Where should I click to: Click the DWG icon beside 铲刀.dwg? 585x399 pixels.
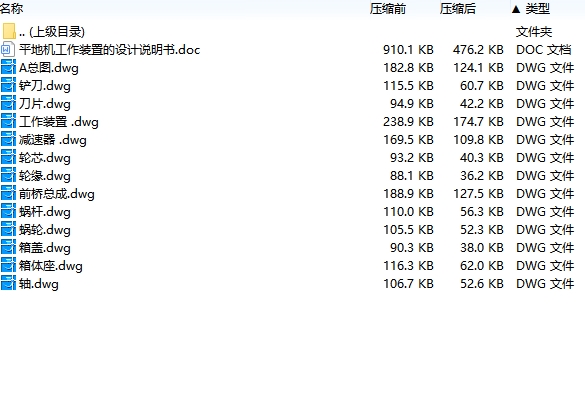(8, 85)
